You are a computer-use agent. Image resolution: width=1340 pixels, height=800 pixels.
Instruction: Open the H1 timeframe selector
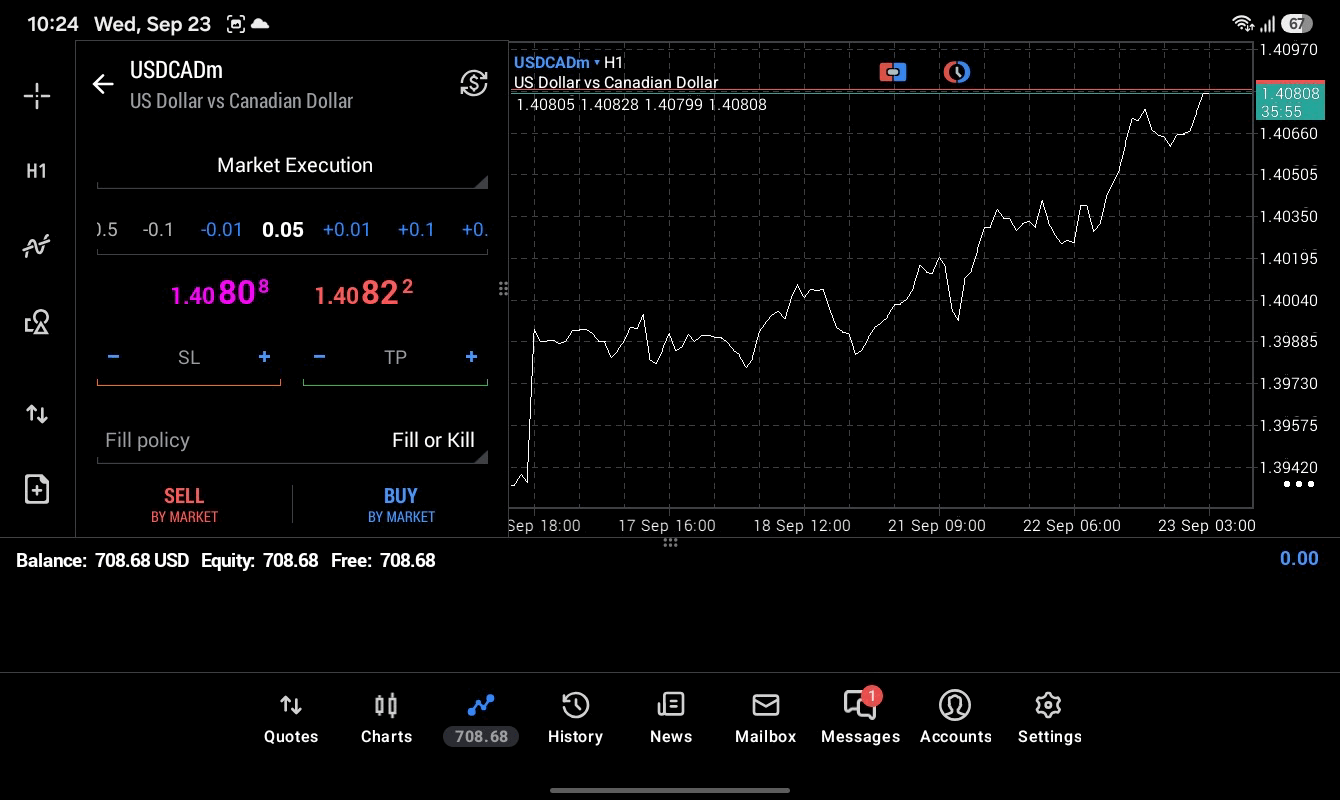click(37, 171)
